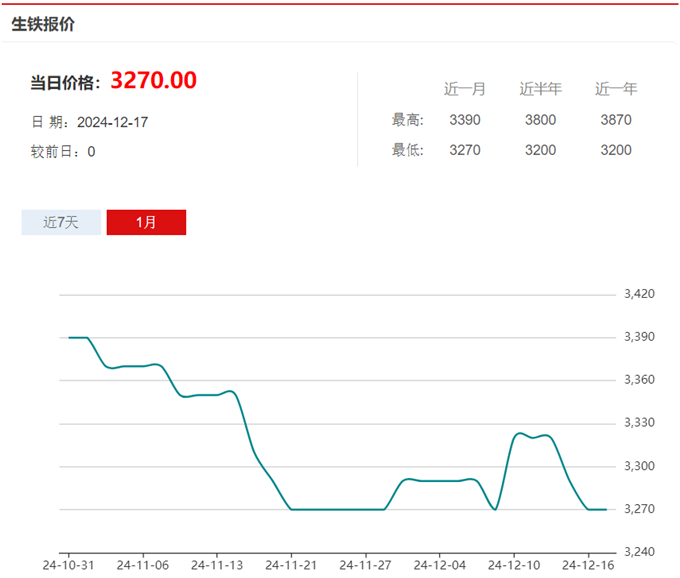The width and height of the screenshot is (680, 578).
Task: Switch to the 近7天 chart tab
Action: pyautogui.click(x=61, y=222)
